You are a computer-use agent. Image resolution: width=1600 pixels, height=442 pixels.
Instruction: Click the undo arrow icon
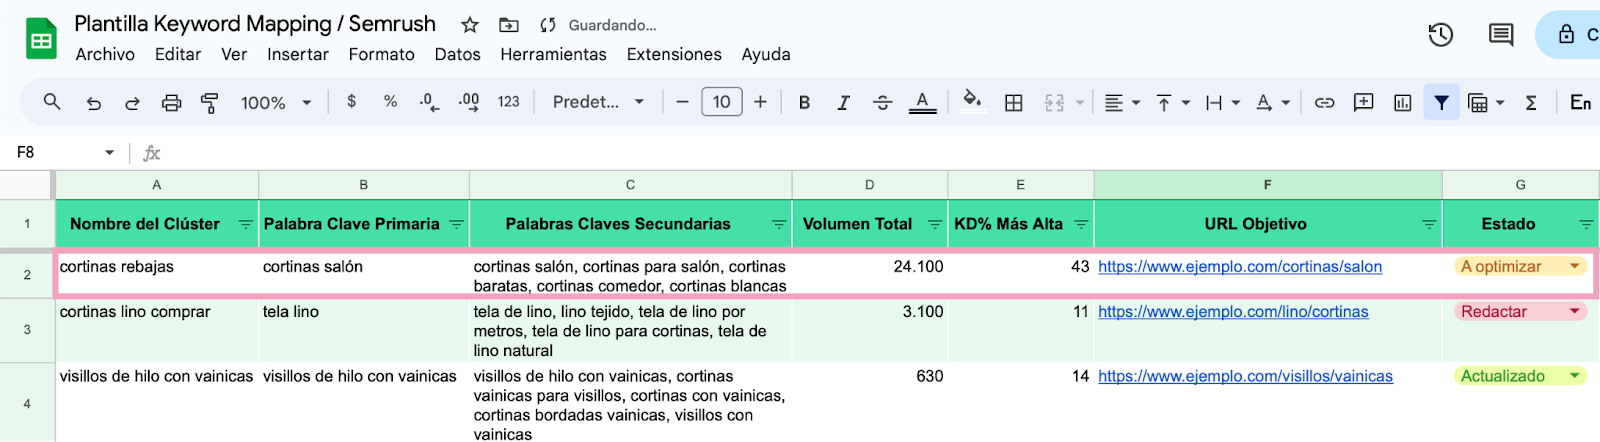[94, 102]
